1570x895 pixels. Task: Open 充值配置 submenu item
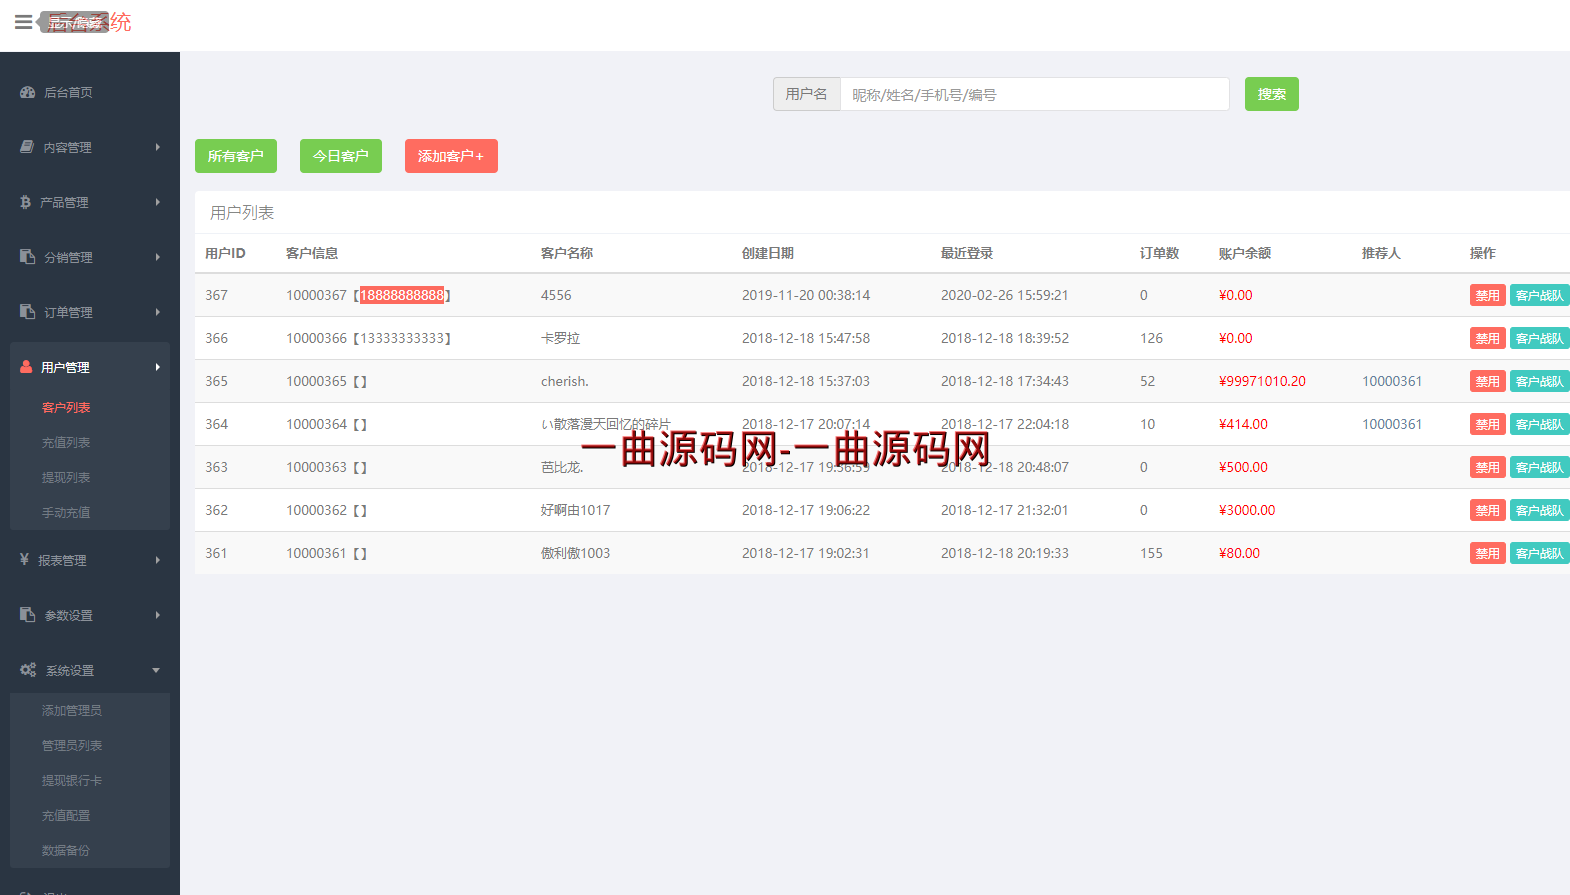[x=66, y=815]
